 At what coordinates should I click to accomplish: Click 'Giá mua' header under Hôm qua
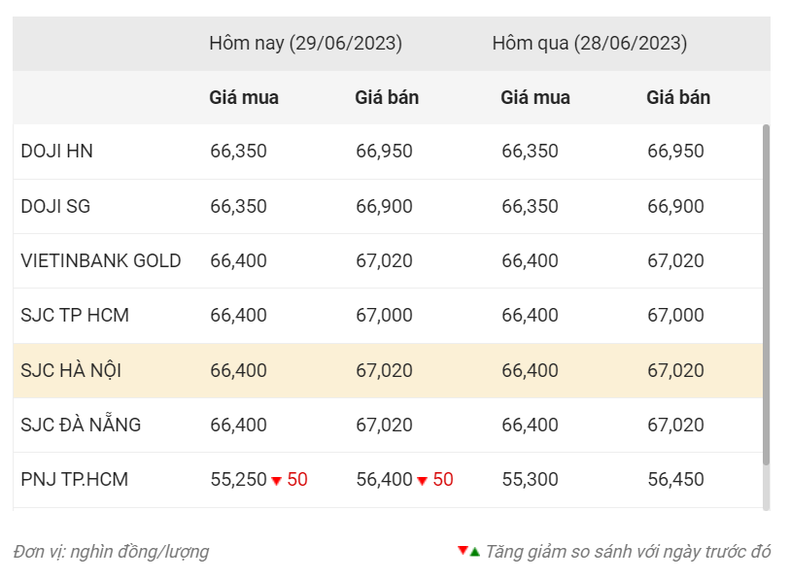coord(535,98)
